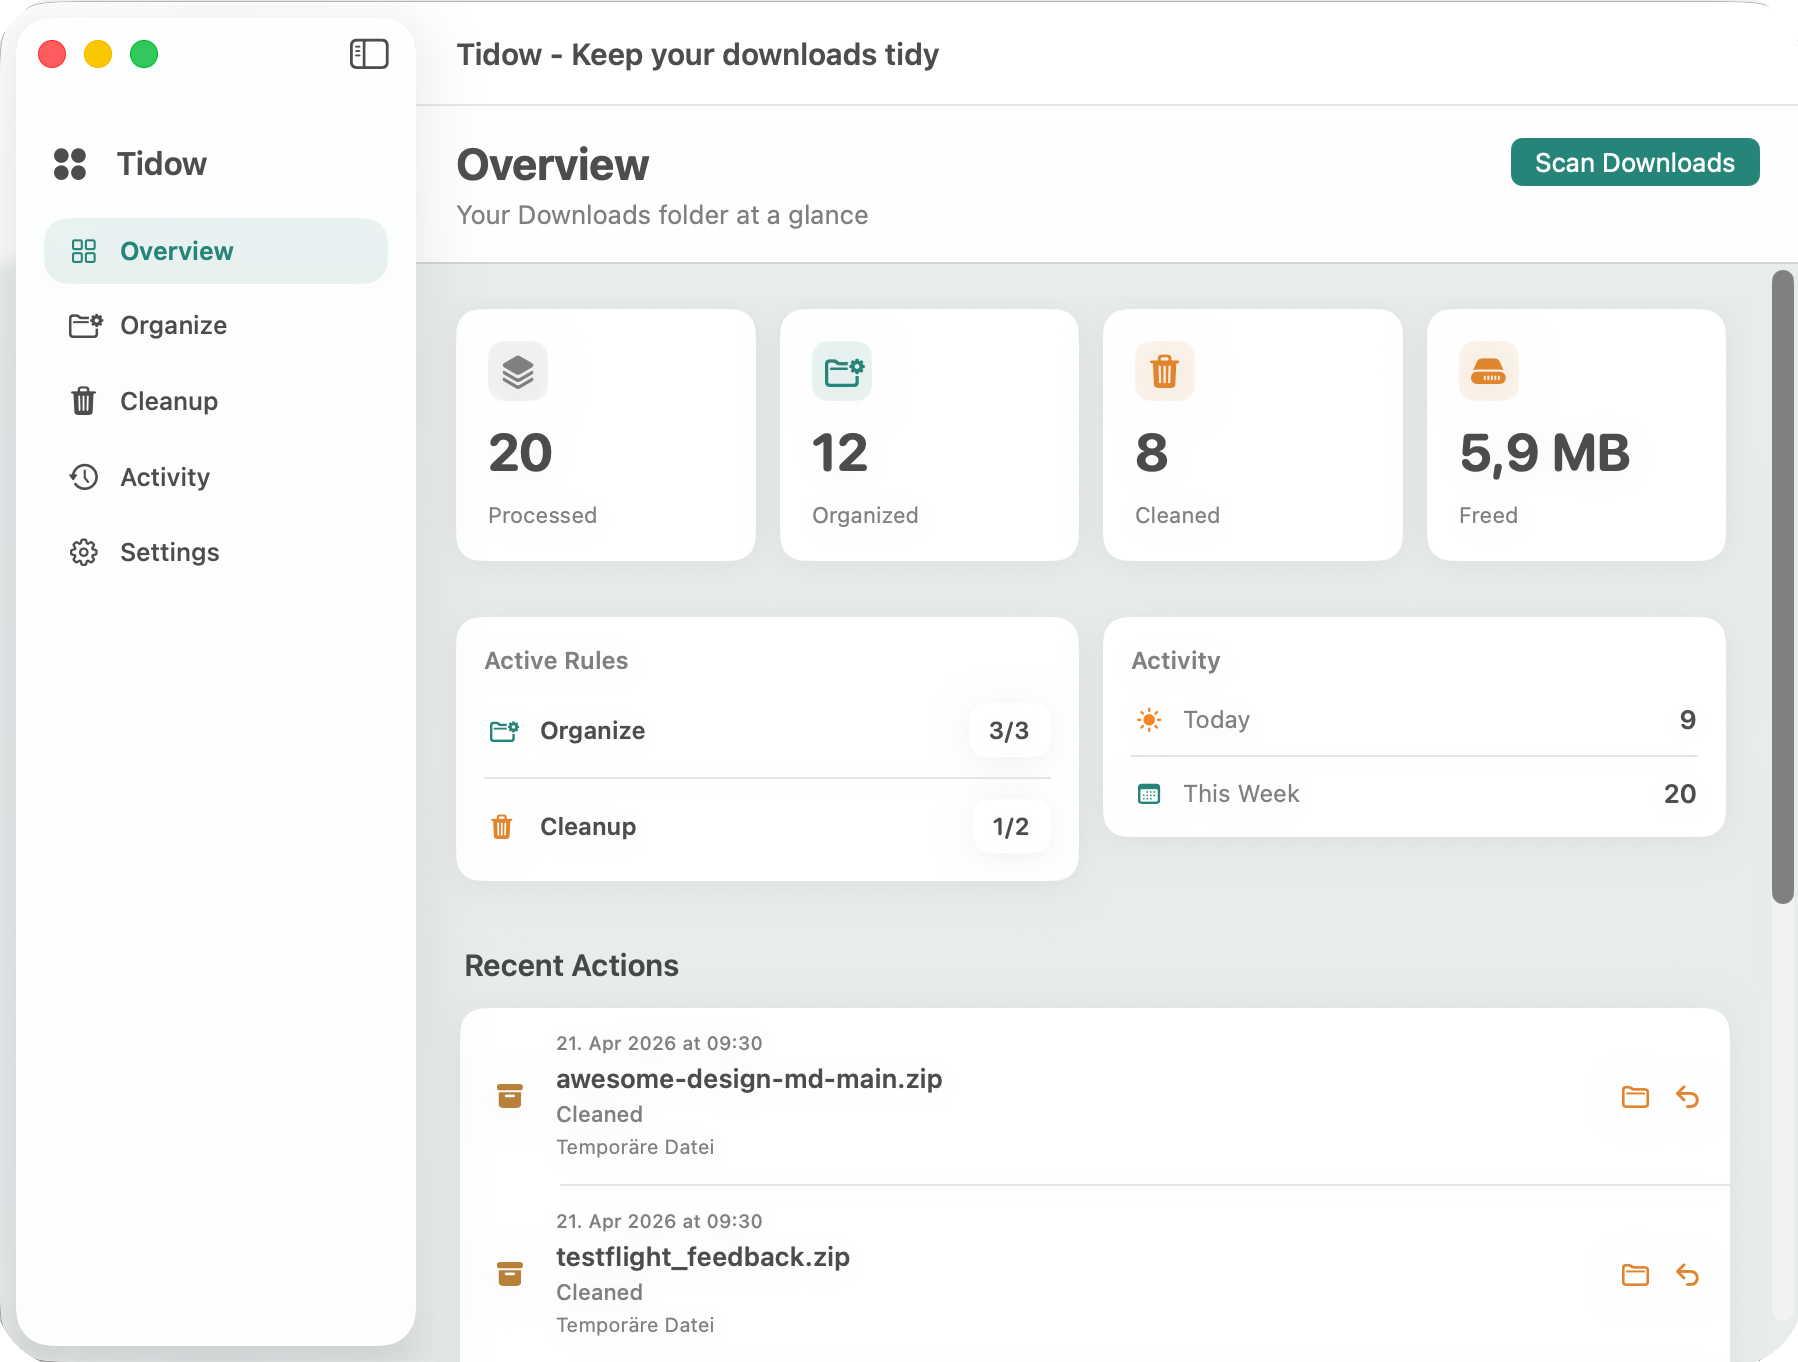
Task: Go to Organize in the sidebar
Action: coord(216,326)
